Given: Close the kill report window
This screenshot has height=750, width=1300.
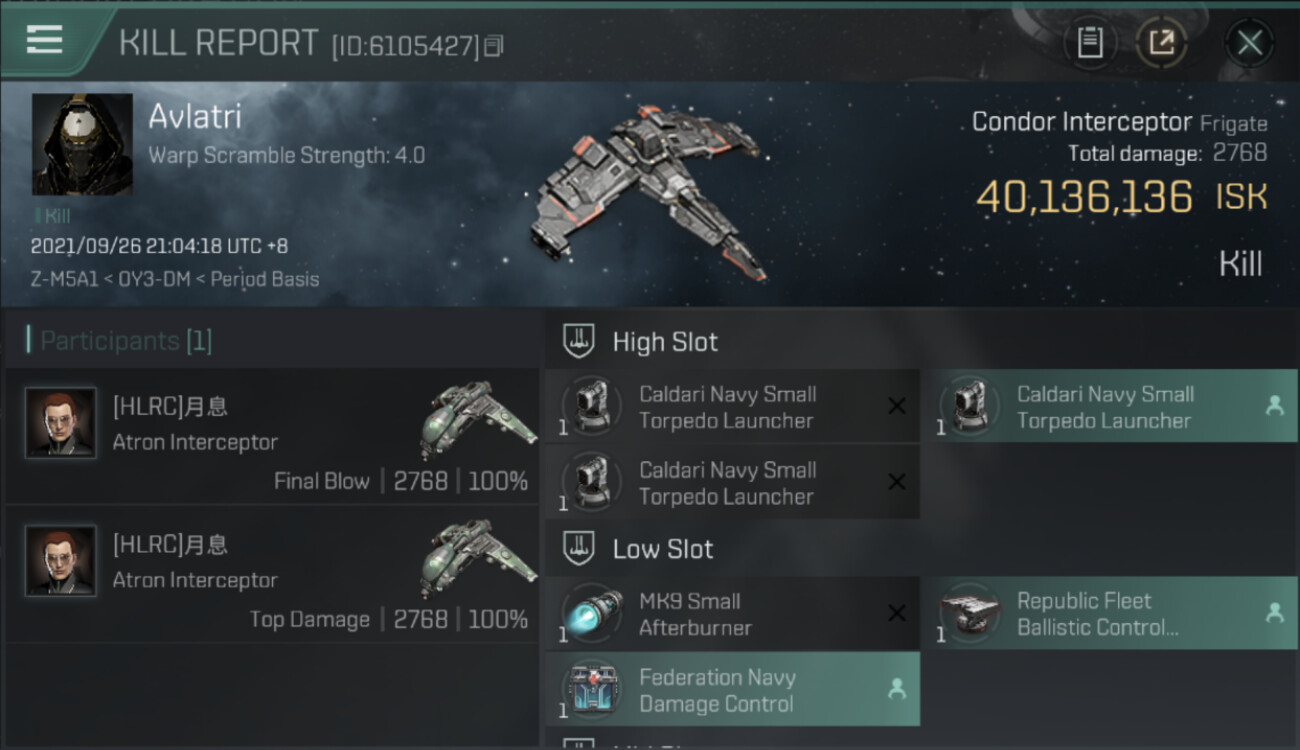Looking at the screenshot, I should tap(1249, 43).
